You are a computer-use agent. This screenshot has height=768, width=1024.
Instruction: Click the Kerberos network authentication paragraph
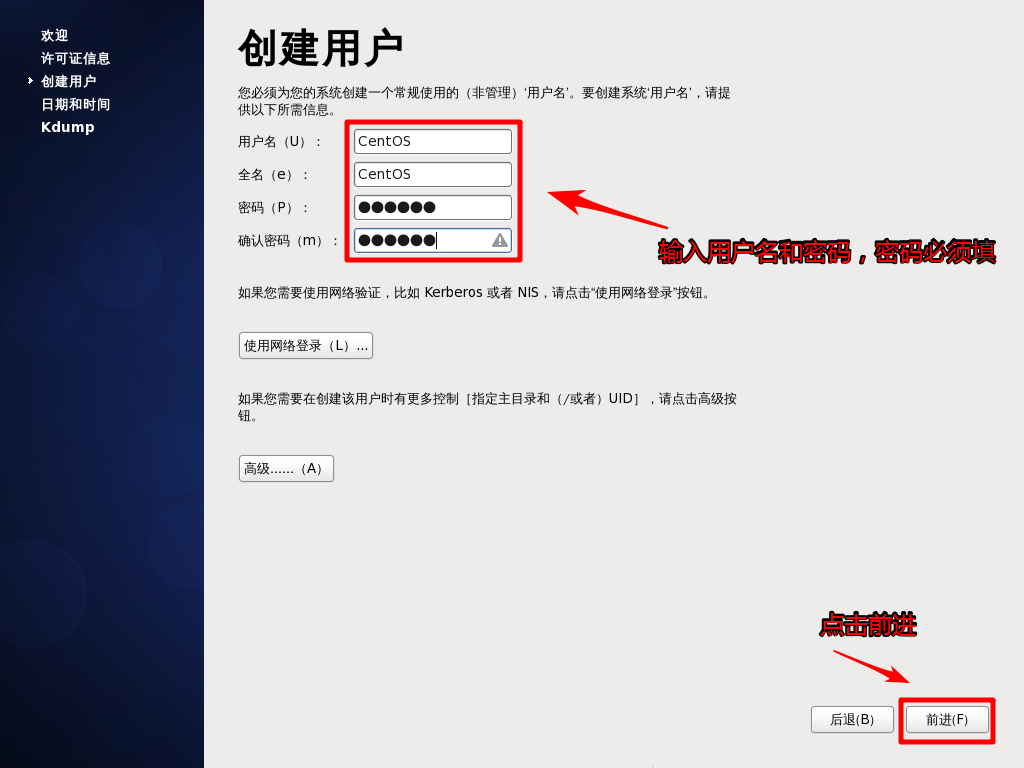click(473, 293)
